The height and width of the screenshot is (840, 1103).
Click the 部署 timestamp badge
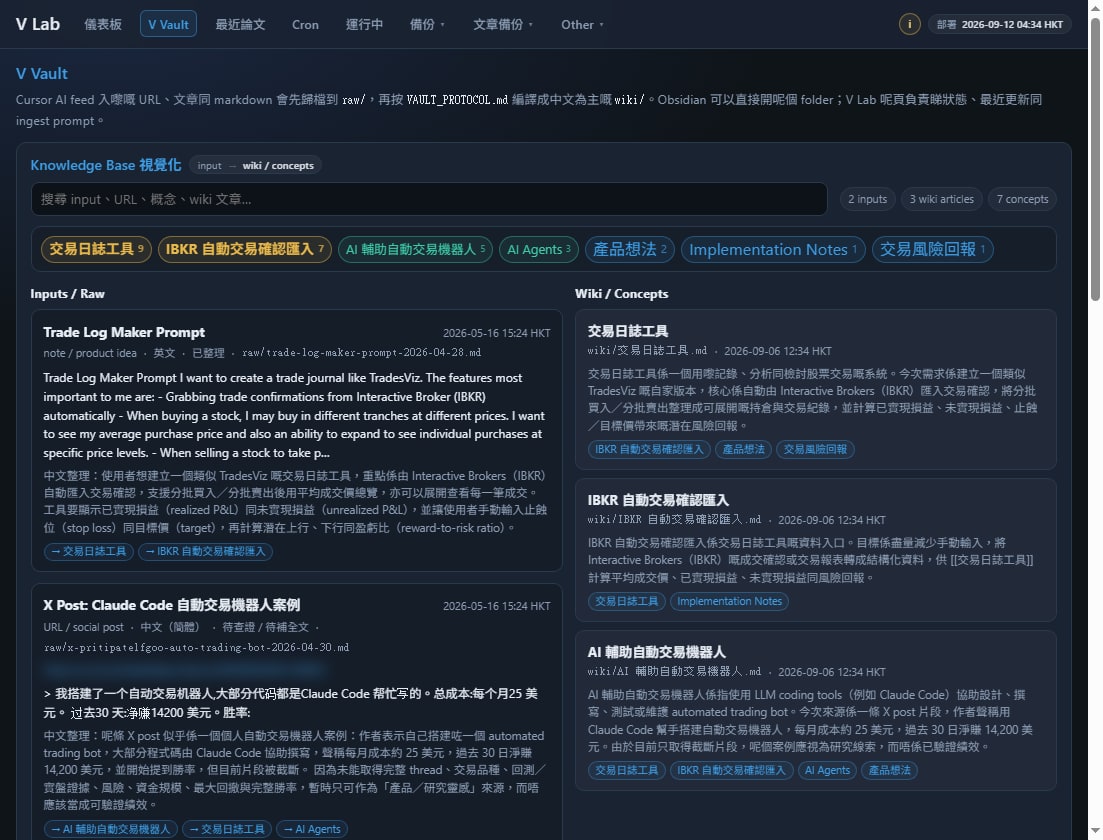tap(1000, 24)
